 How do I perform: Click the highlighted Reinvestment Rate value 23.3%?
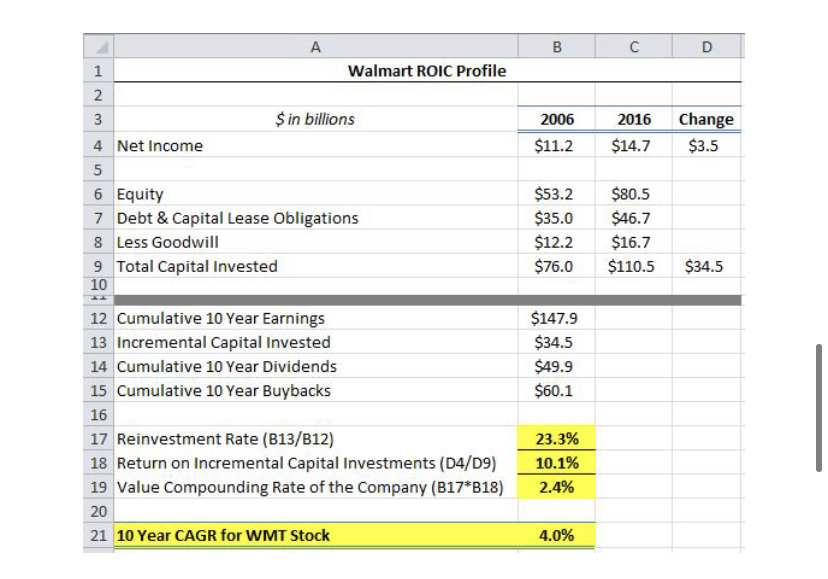[x=555, y=438]
